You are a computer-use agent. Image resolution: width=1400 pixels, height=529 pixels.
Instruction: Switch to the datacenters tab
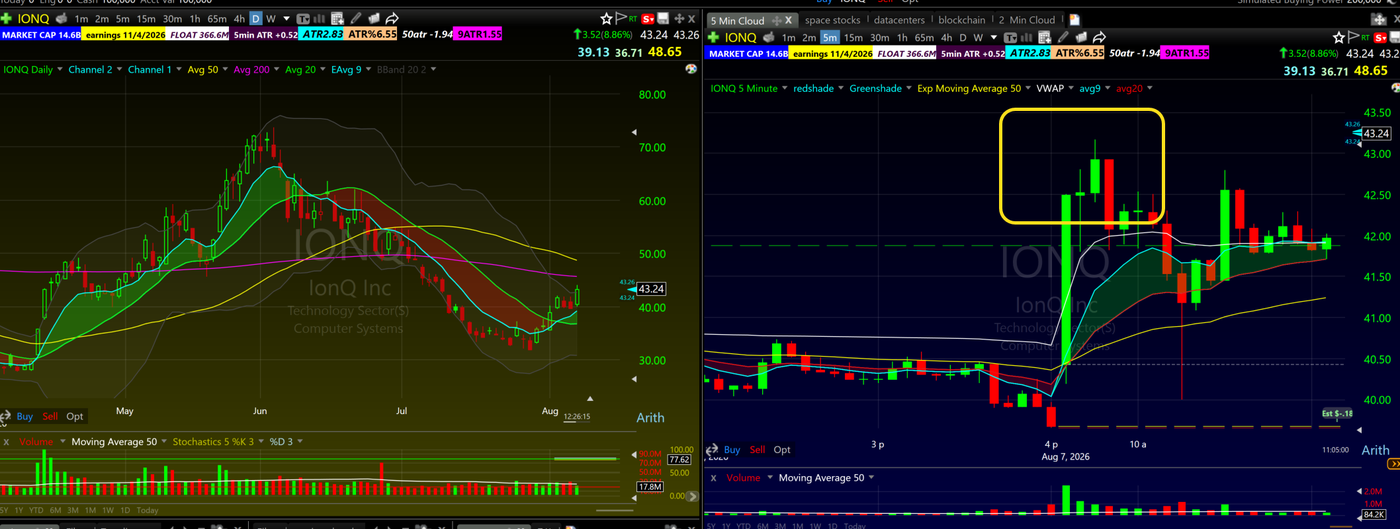pyautogui.click(x=899, y=20)
